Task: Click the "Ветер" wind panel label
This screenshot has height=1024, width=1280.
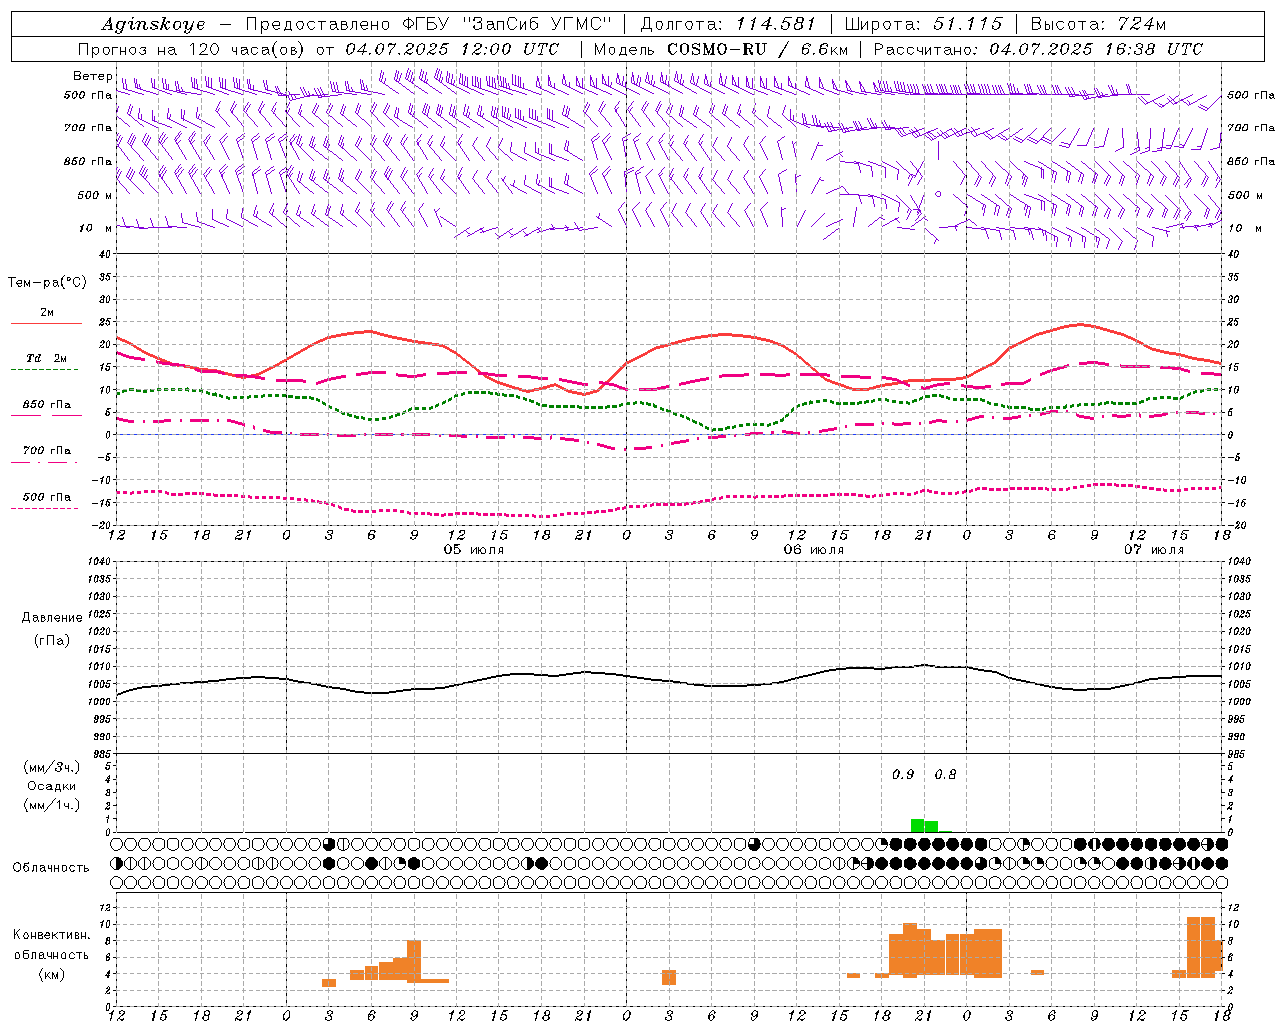Action: point(92,76)
